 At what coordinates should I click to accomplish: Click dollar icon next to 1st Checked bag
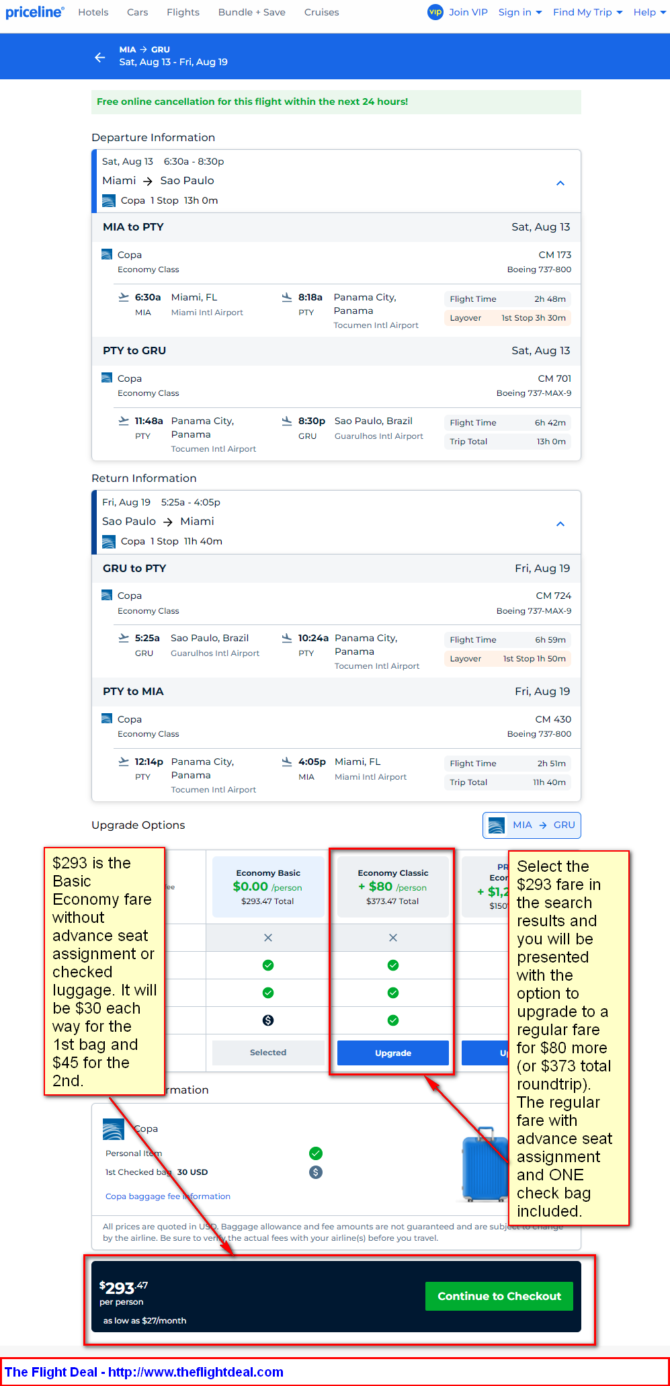(x=316, y=1172)
